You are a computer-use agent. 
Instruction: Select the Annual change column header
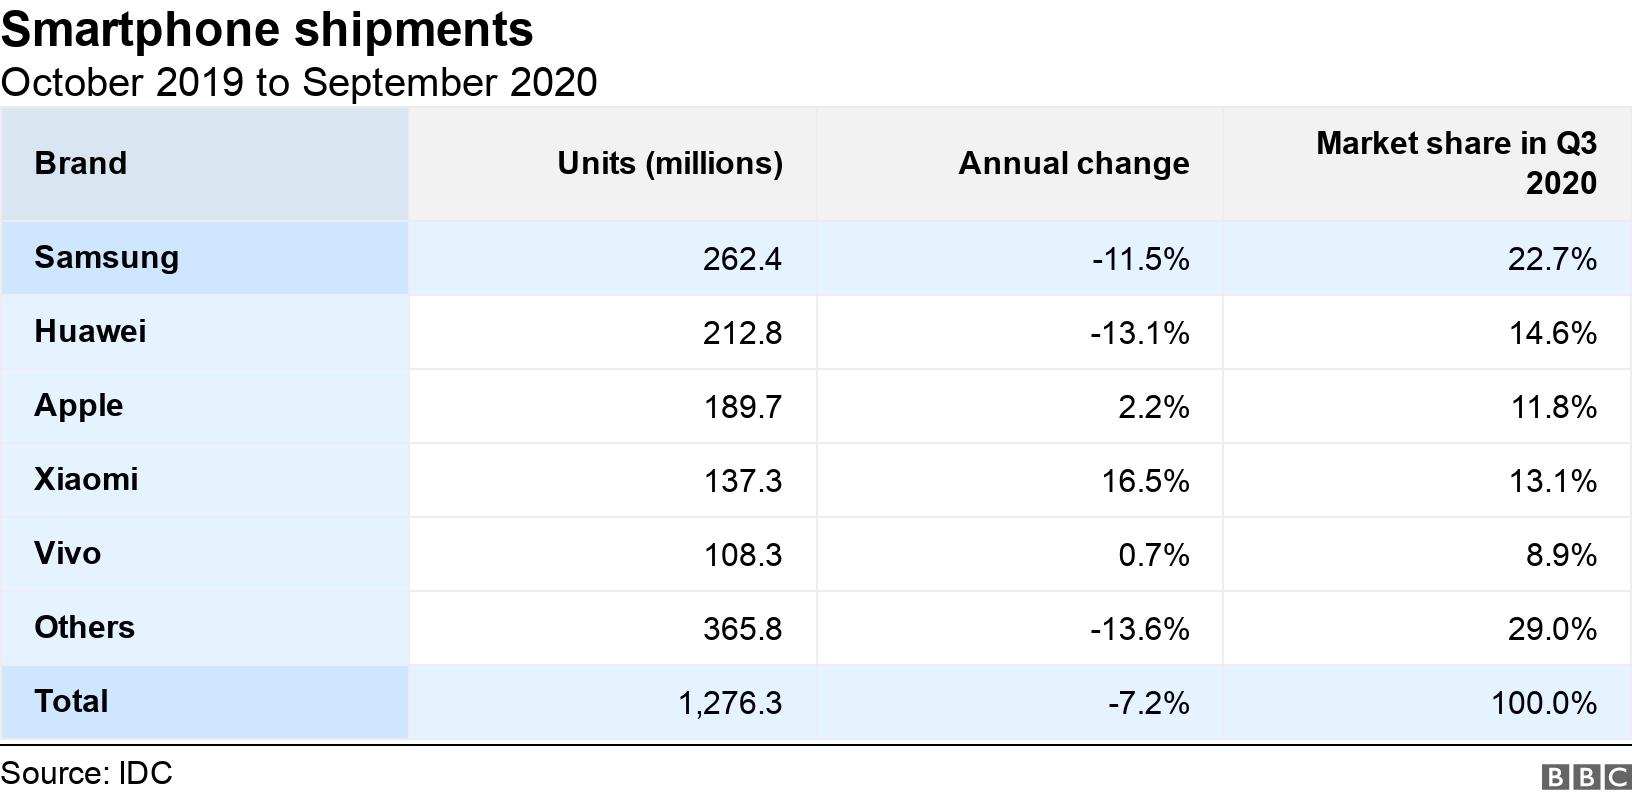coord(1019,164)
